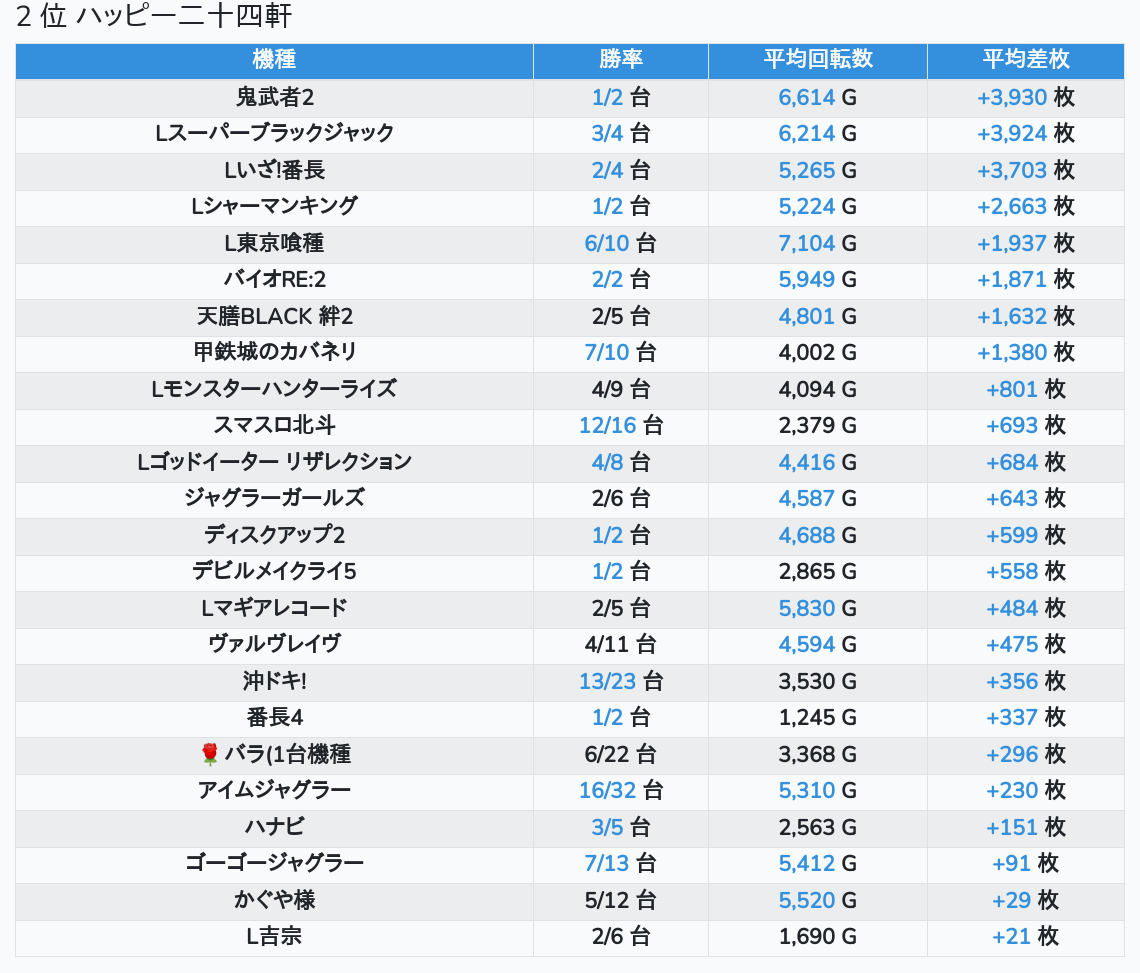1140x973 pixels.
Task: Select the 7,104 G average spins cell
Action: click(817, 243)
